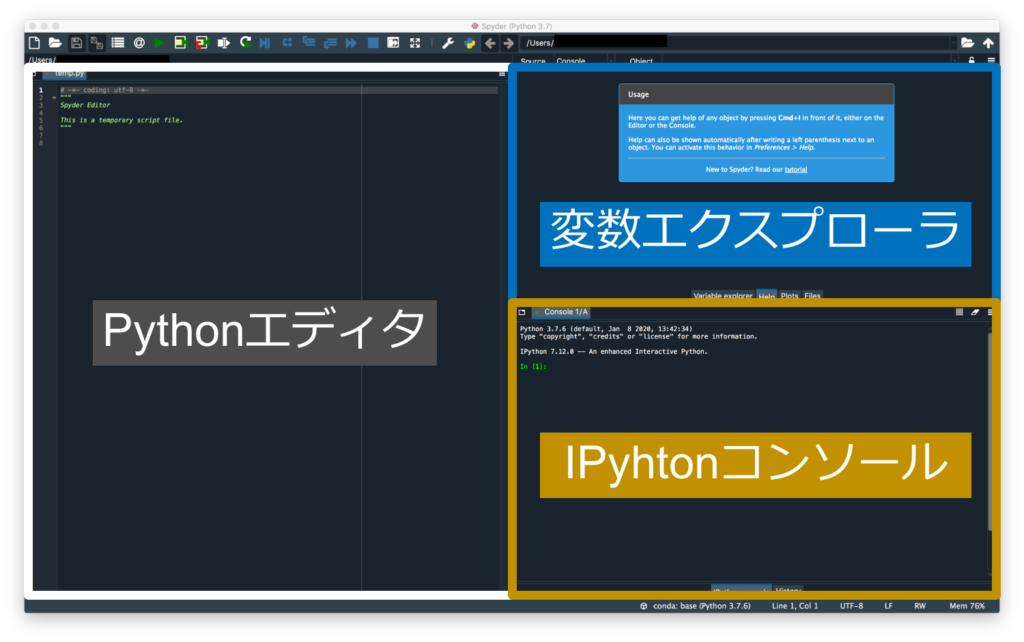The width and height of the screenshot is (1024, 642).
Task: Click the RW permissions status
Action: [x=920, y=606]
